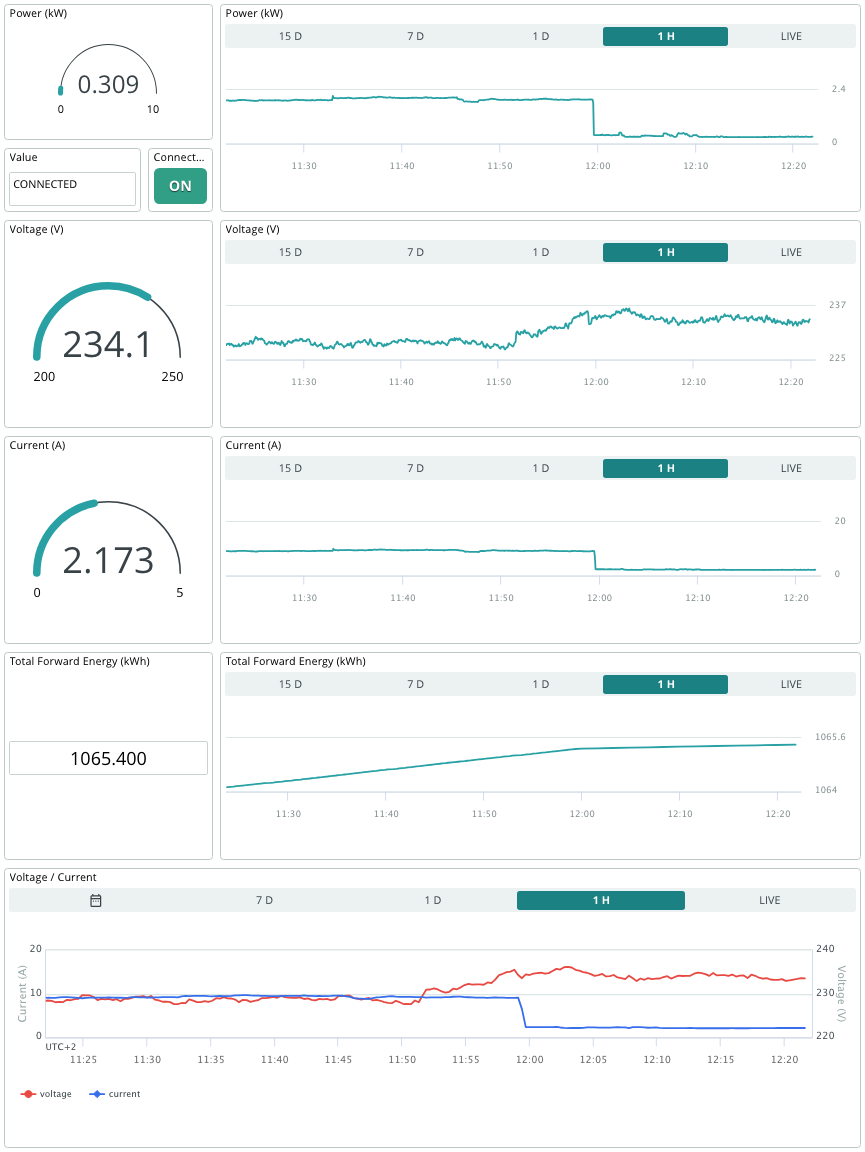865x1152 pixels.
Task: Select 7 D on Voltage / Current chart
Action: tap(265, 900)
